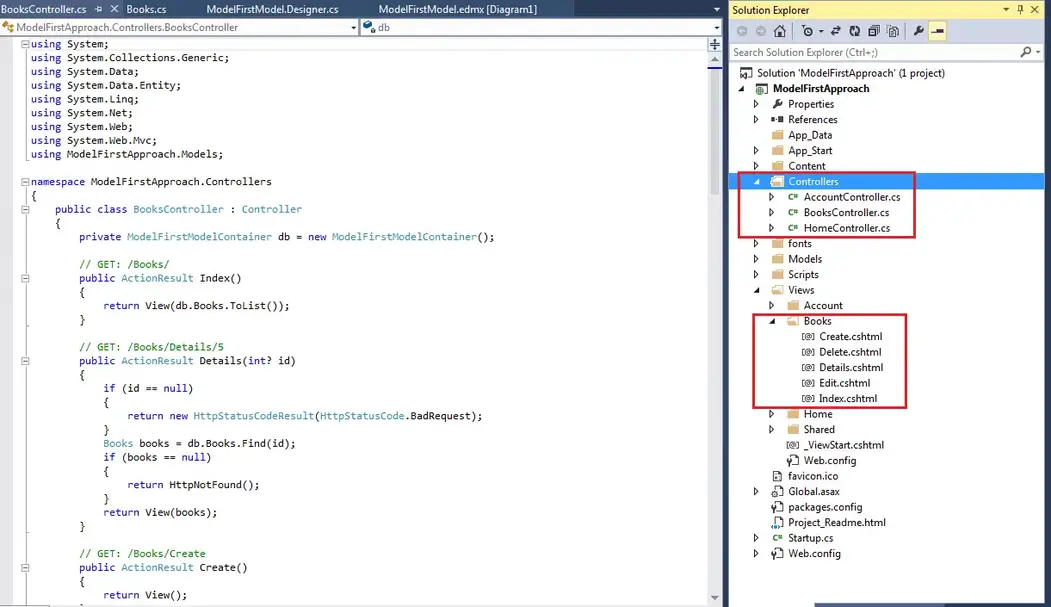Collapse the BooksController class block

click(25, 209)
